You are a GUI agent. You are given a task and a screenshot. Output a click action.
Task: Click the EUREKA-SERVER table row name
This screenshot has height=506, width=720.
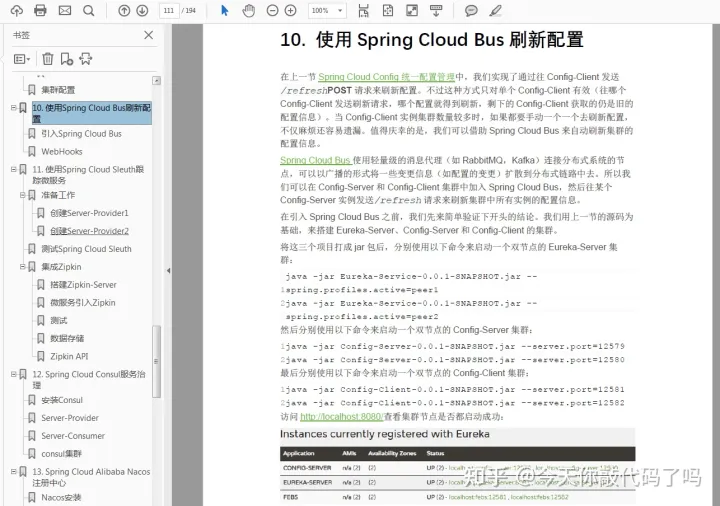pos(307,483)
